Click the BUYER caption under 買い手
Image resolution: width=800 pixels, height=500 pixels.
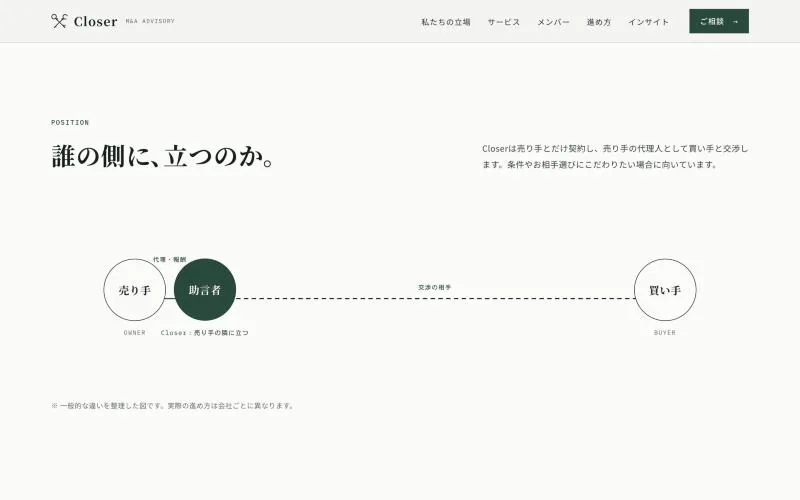[665, 333]
